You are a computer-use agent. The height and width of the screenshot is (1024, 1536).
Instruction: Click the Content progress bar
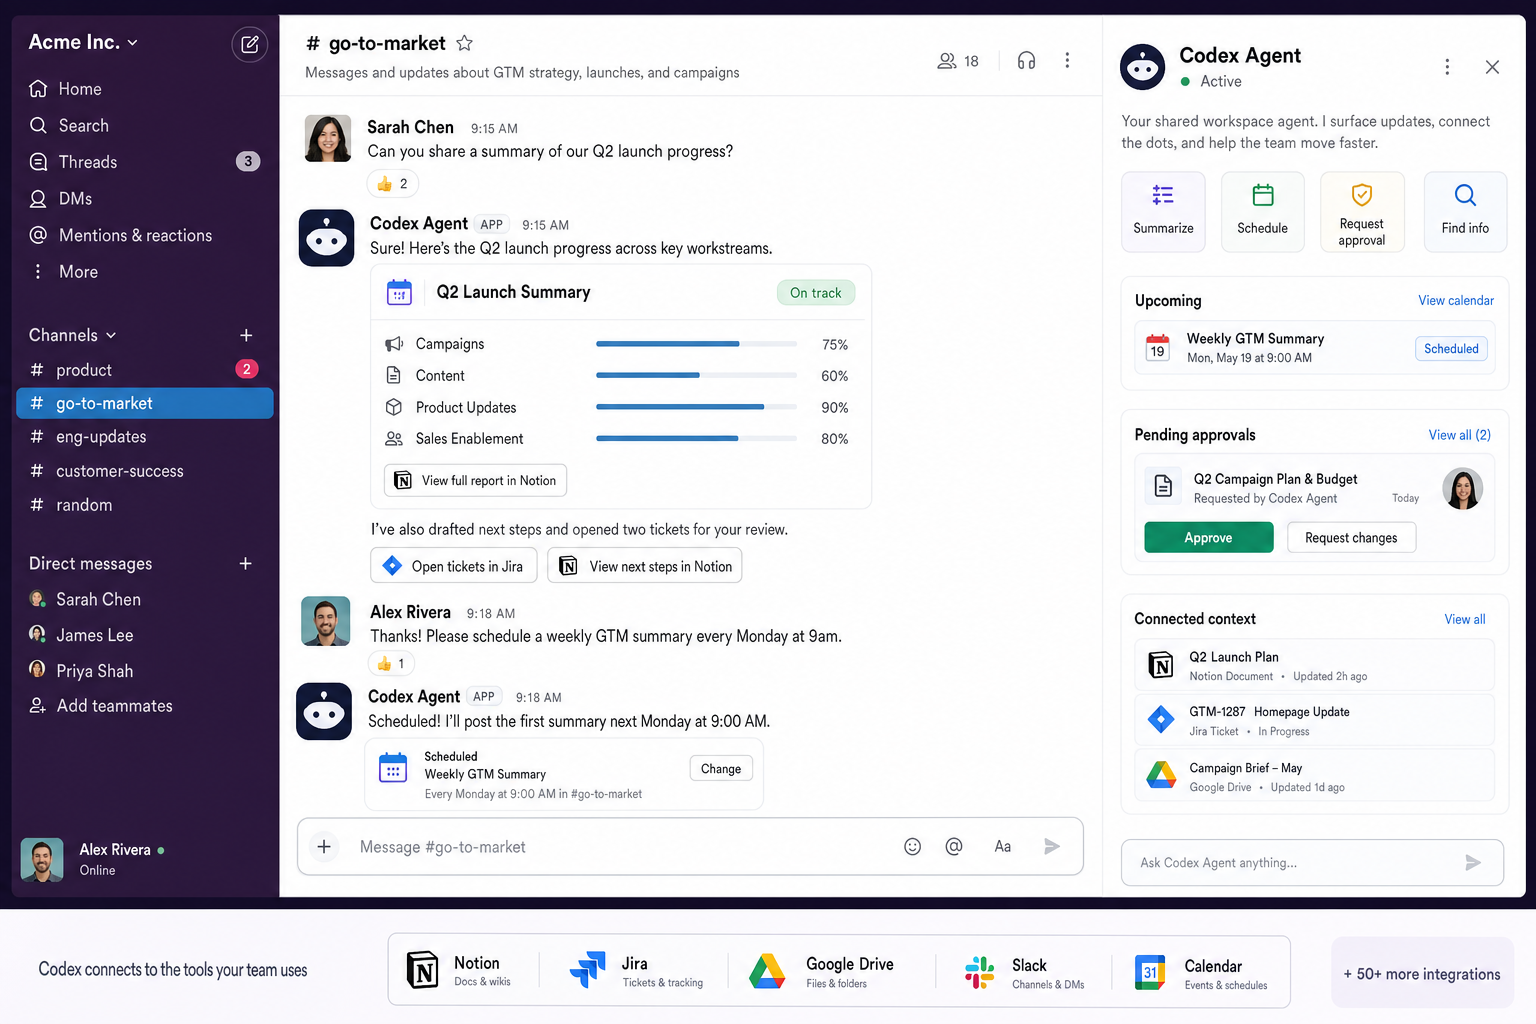(696, 376)
